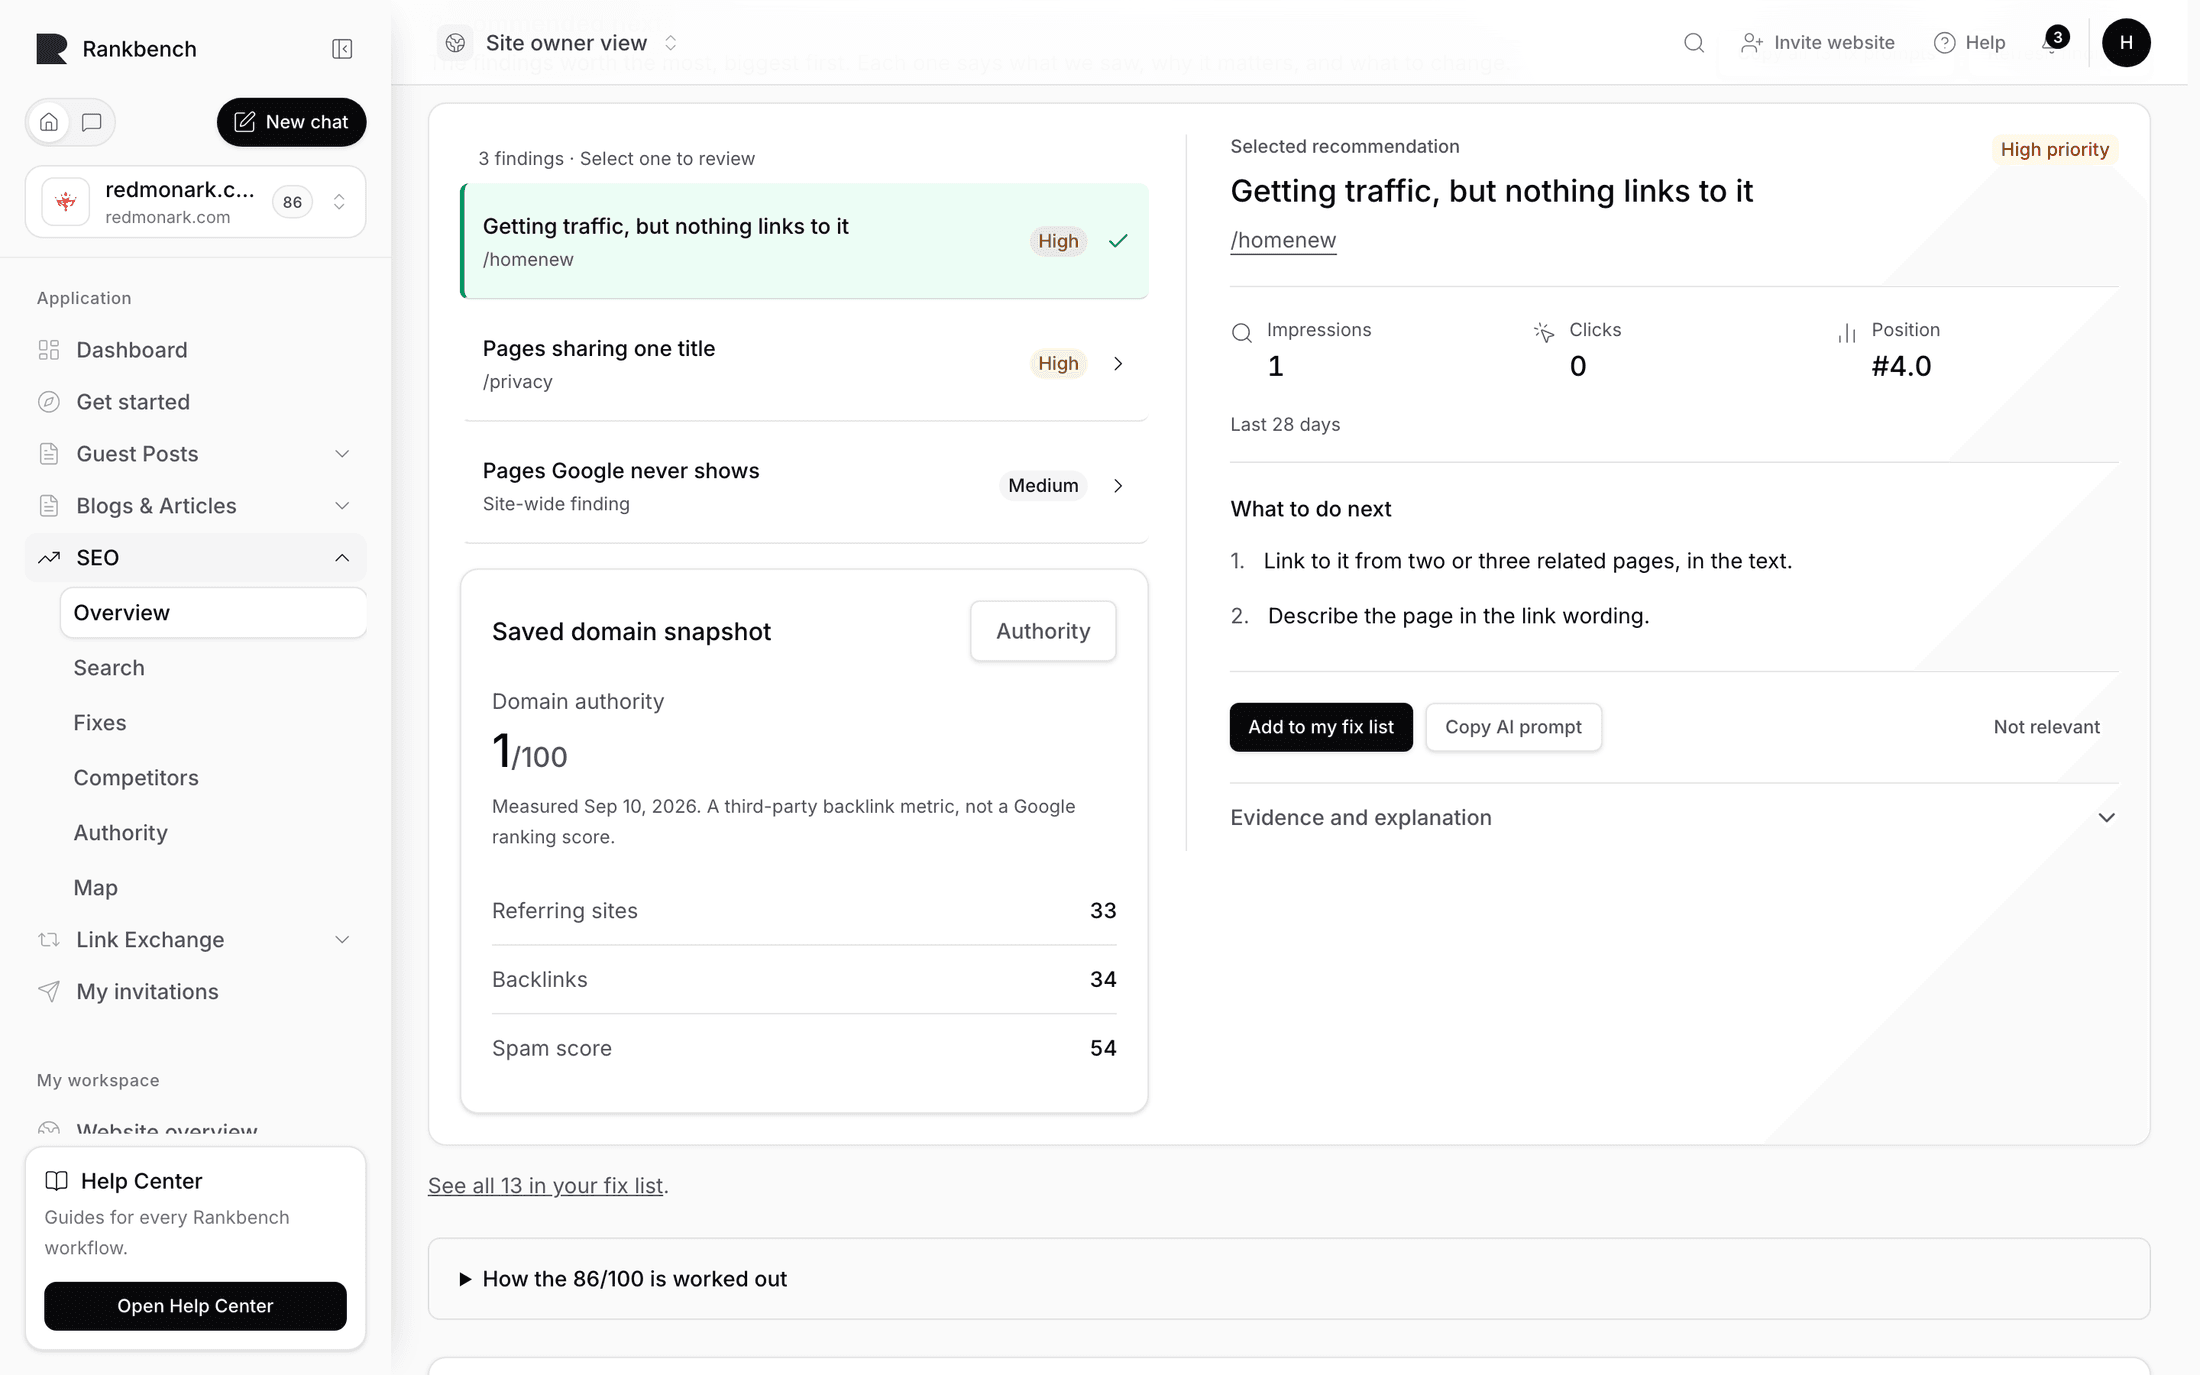Start a New chat
The height and width of the screenshot is (1375, 2200).
click(291, 122)
